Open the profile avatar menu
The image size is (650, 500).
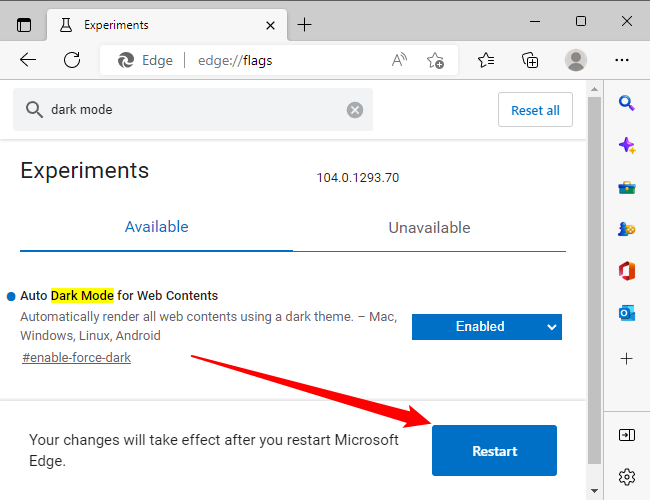pos(576,60)
